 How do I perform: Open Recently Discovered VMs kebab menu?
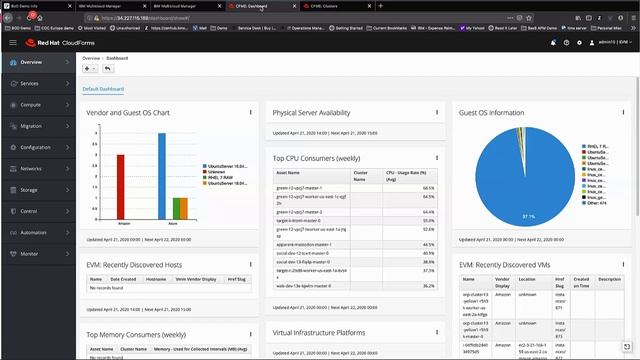(x=623, y=264)
